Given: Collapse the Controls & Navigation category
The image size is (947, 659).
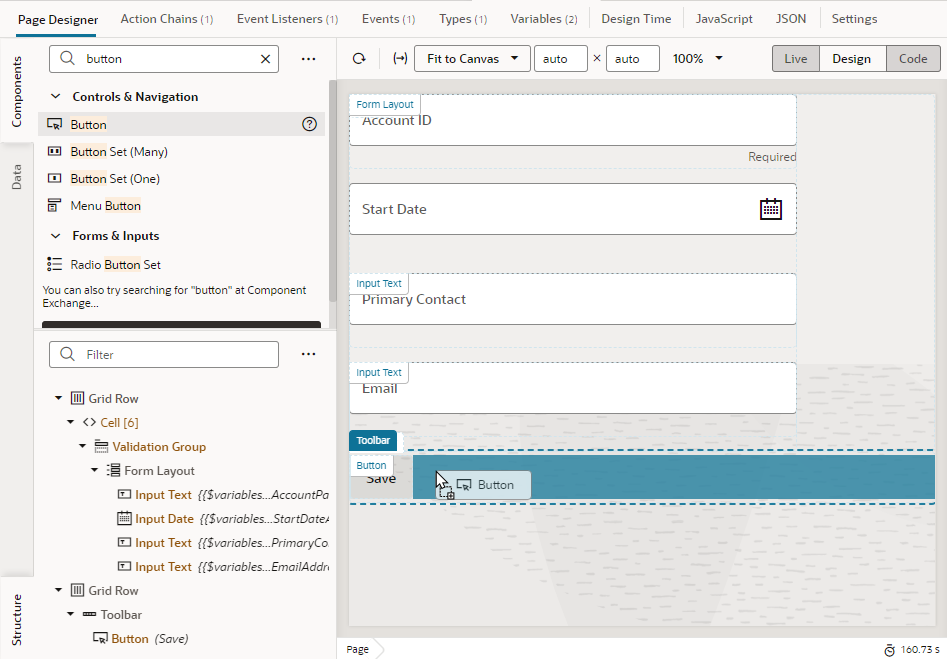Looking at the screenshot, I should [x=56, y=97].
